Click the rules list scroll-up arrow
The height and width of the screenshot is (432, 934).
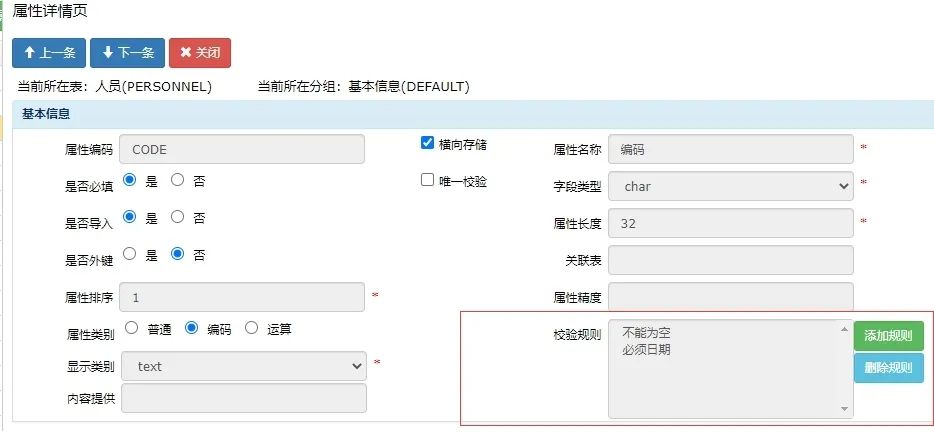pos(845,329)
